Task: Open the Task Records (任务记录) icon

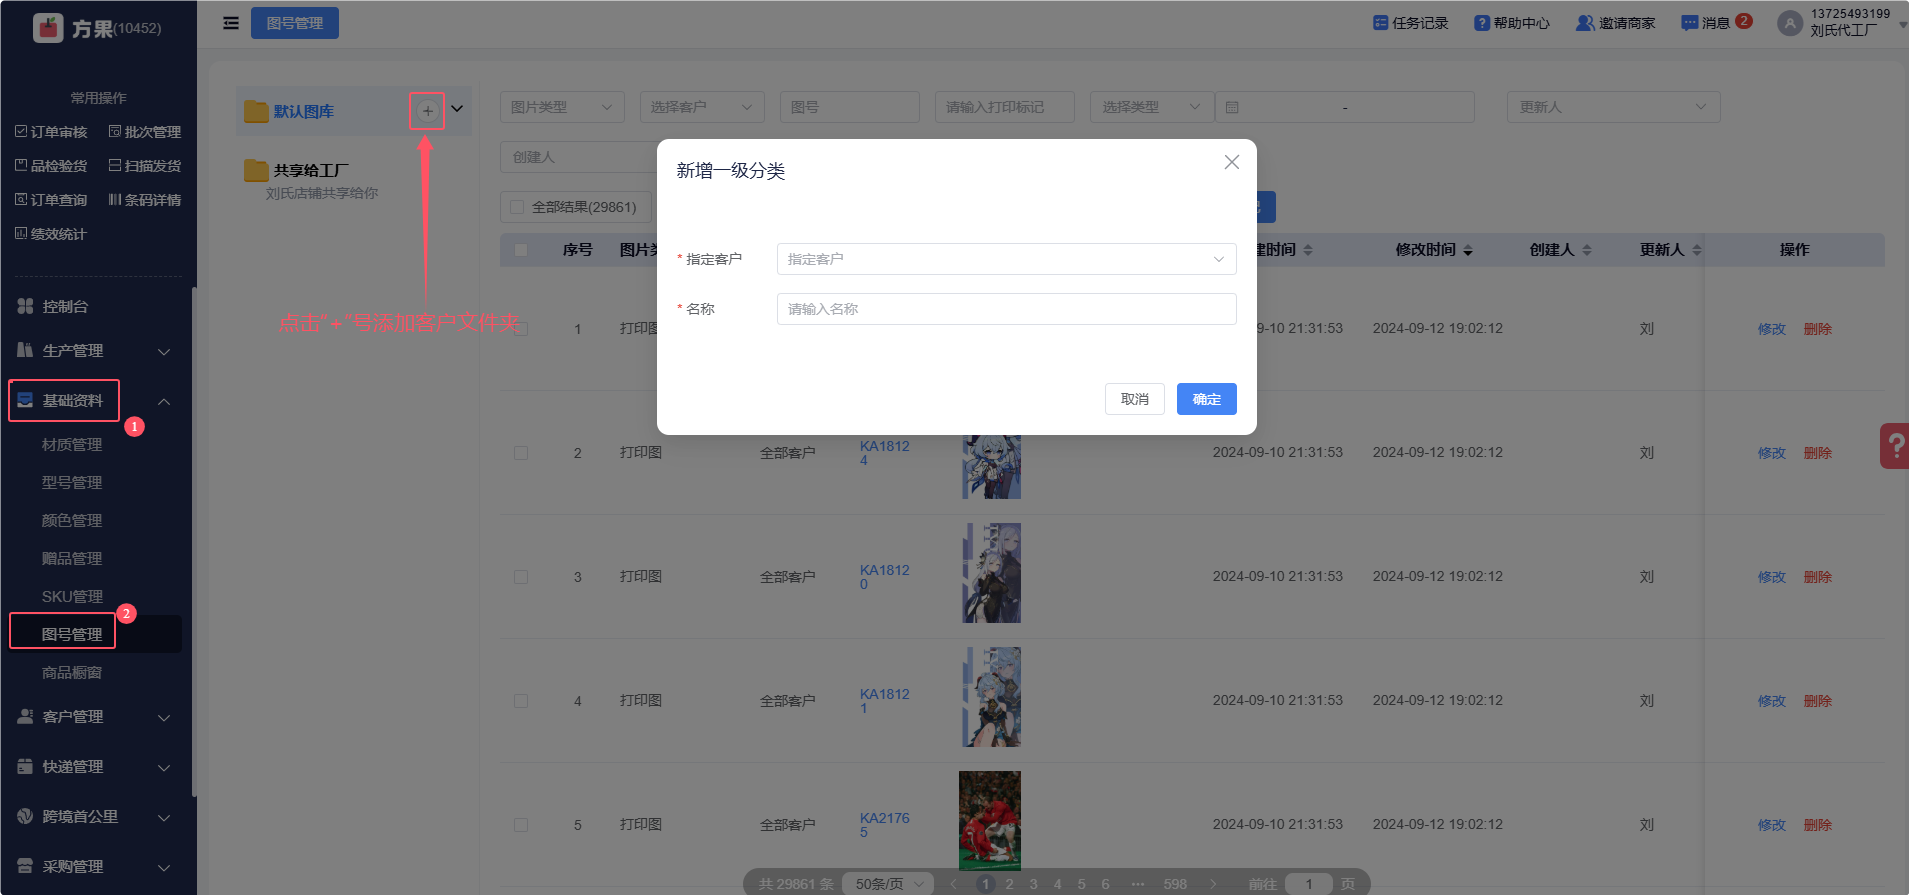Action: [x=1380, y=23]
